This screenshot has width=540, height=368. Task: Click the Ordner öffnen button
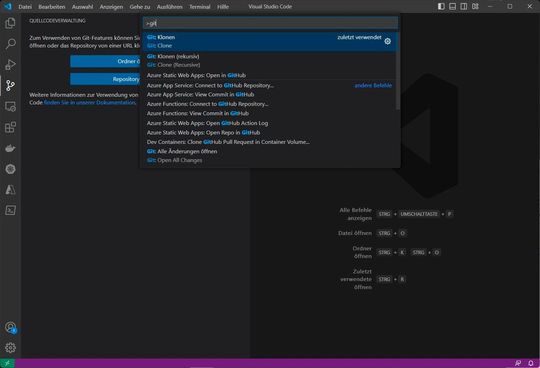point(105,61)
